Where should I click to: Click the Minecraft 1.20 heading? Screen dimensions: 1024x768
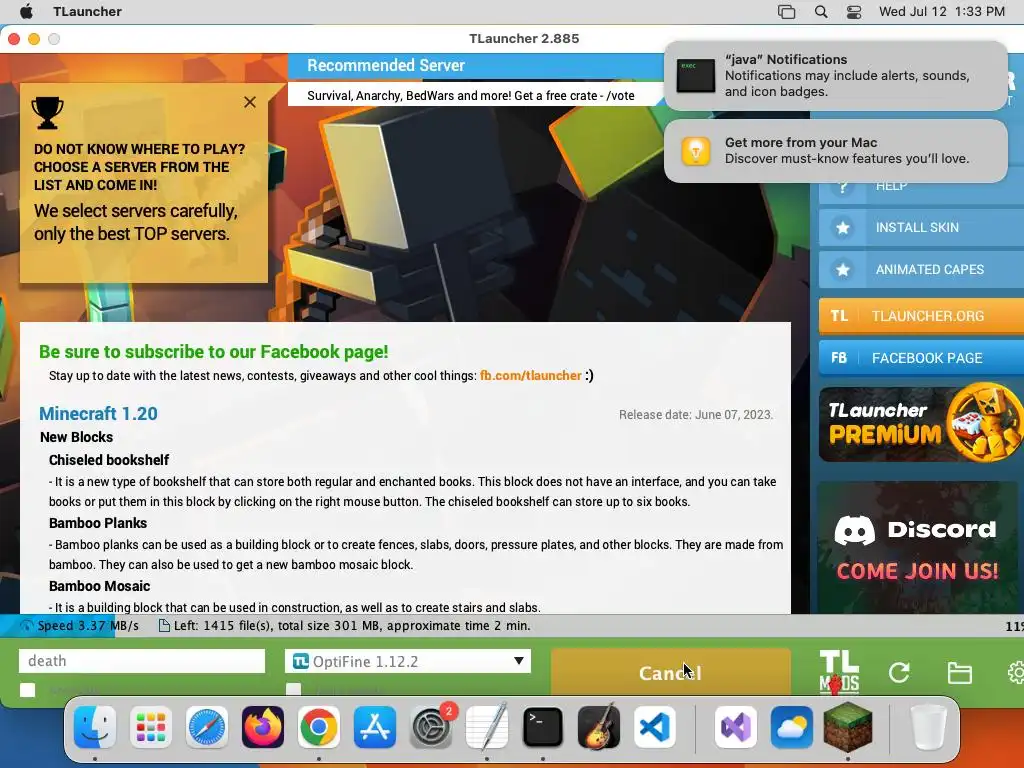pyautogui.click(x=98, y=413)
